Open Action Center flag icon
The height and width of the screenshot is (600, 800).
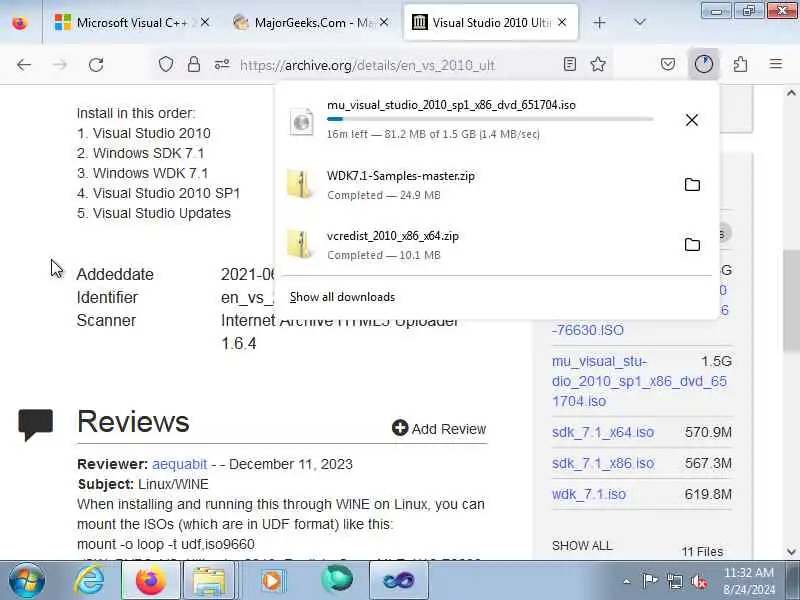click(x=650, y=581)
